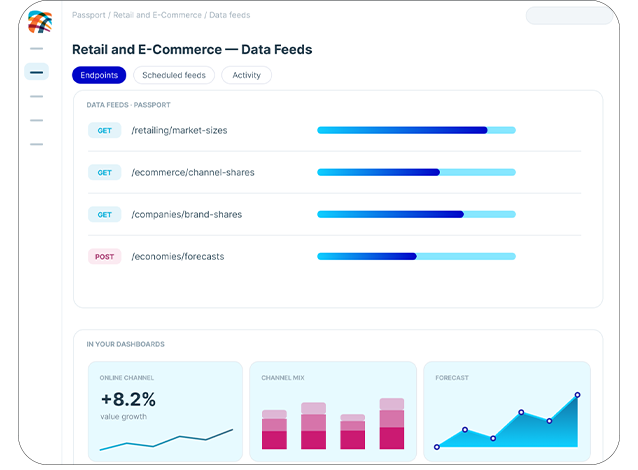Click progress bar for /economies/forecasts
Image resolution: width=638 pixels, height=470 pixels.
pos(416,256)
